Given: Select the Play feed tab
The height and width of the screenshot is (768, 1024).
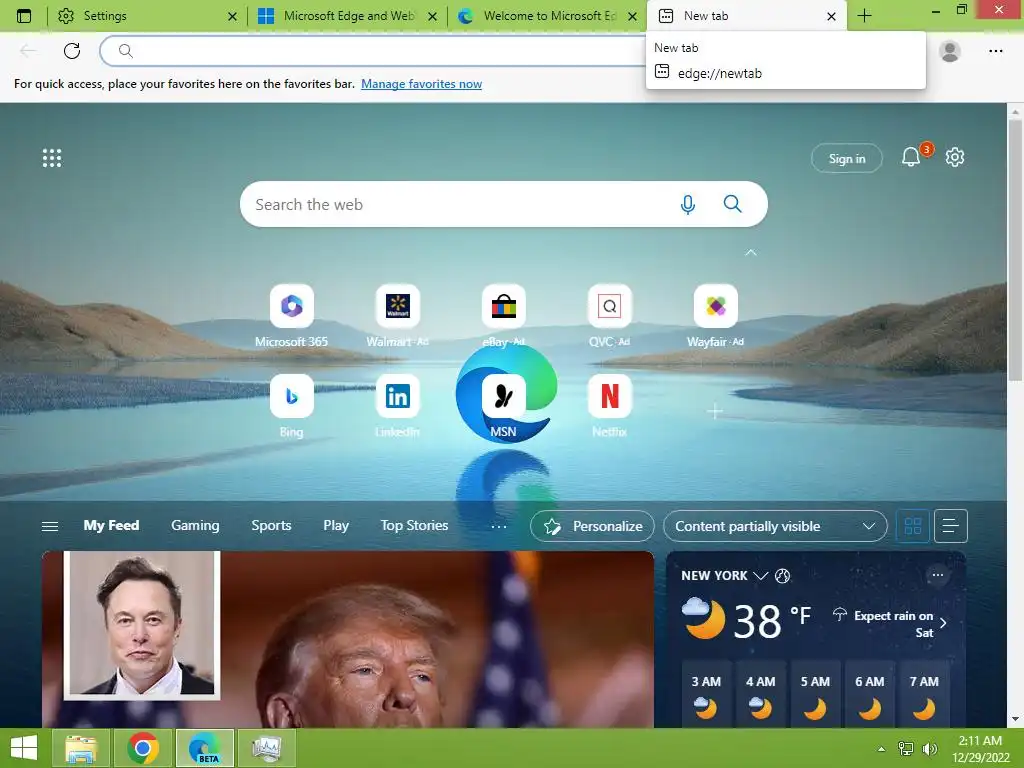Looking at the screenshot, I should (336, 526).
